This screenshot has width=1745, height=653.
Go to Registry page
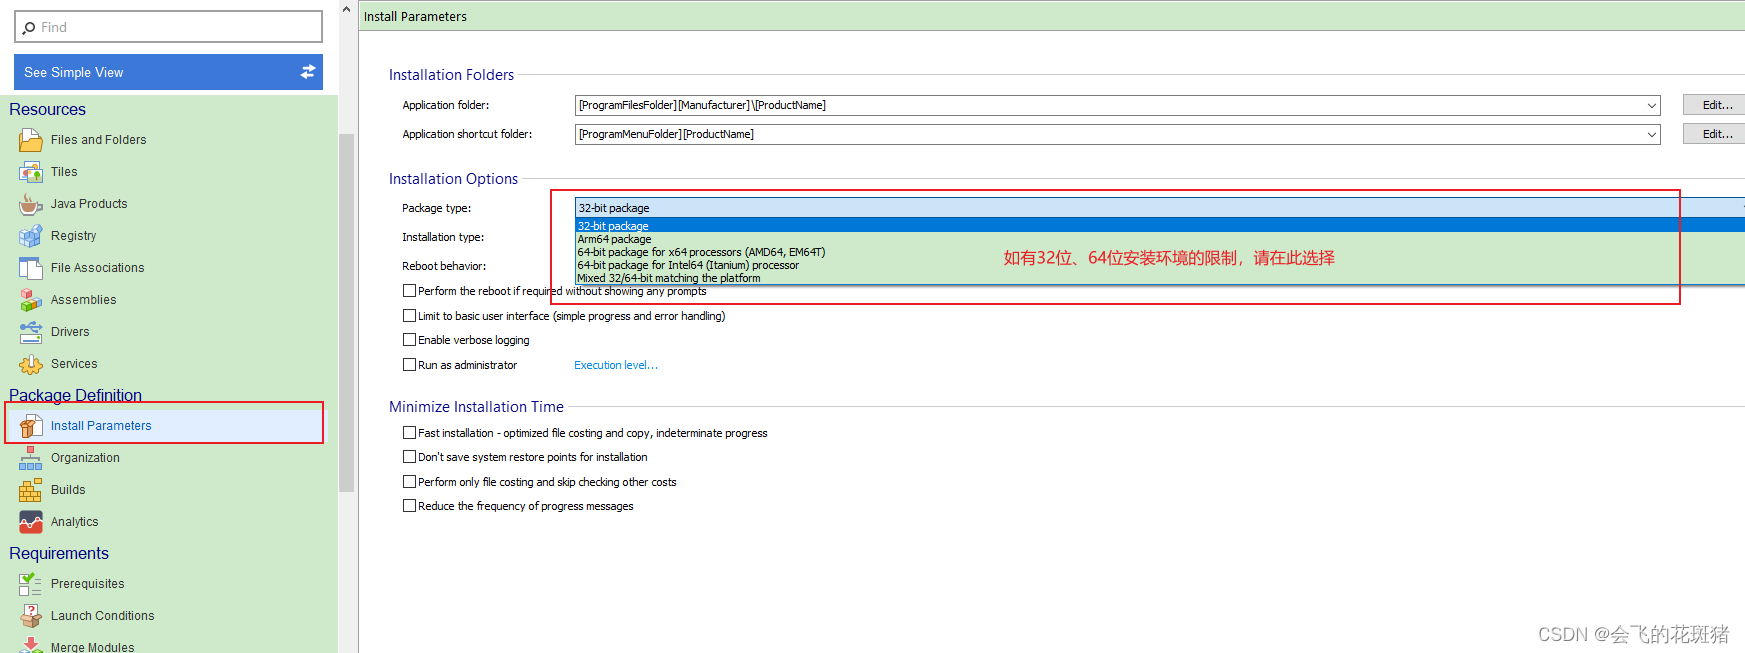[73, 236]
